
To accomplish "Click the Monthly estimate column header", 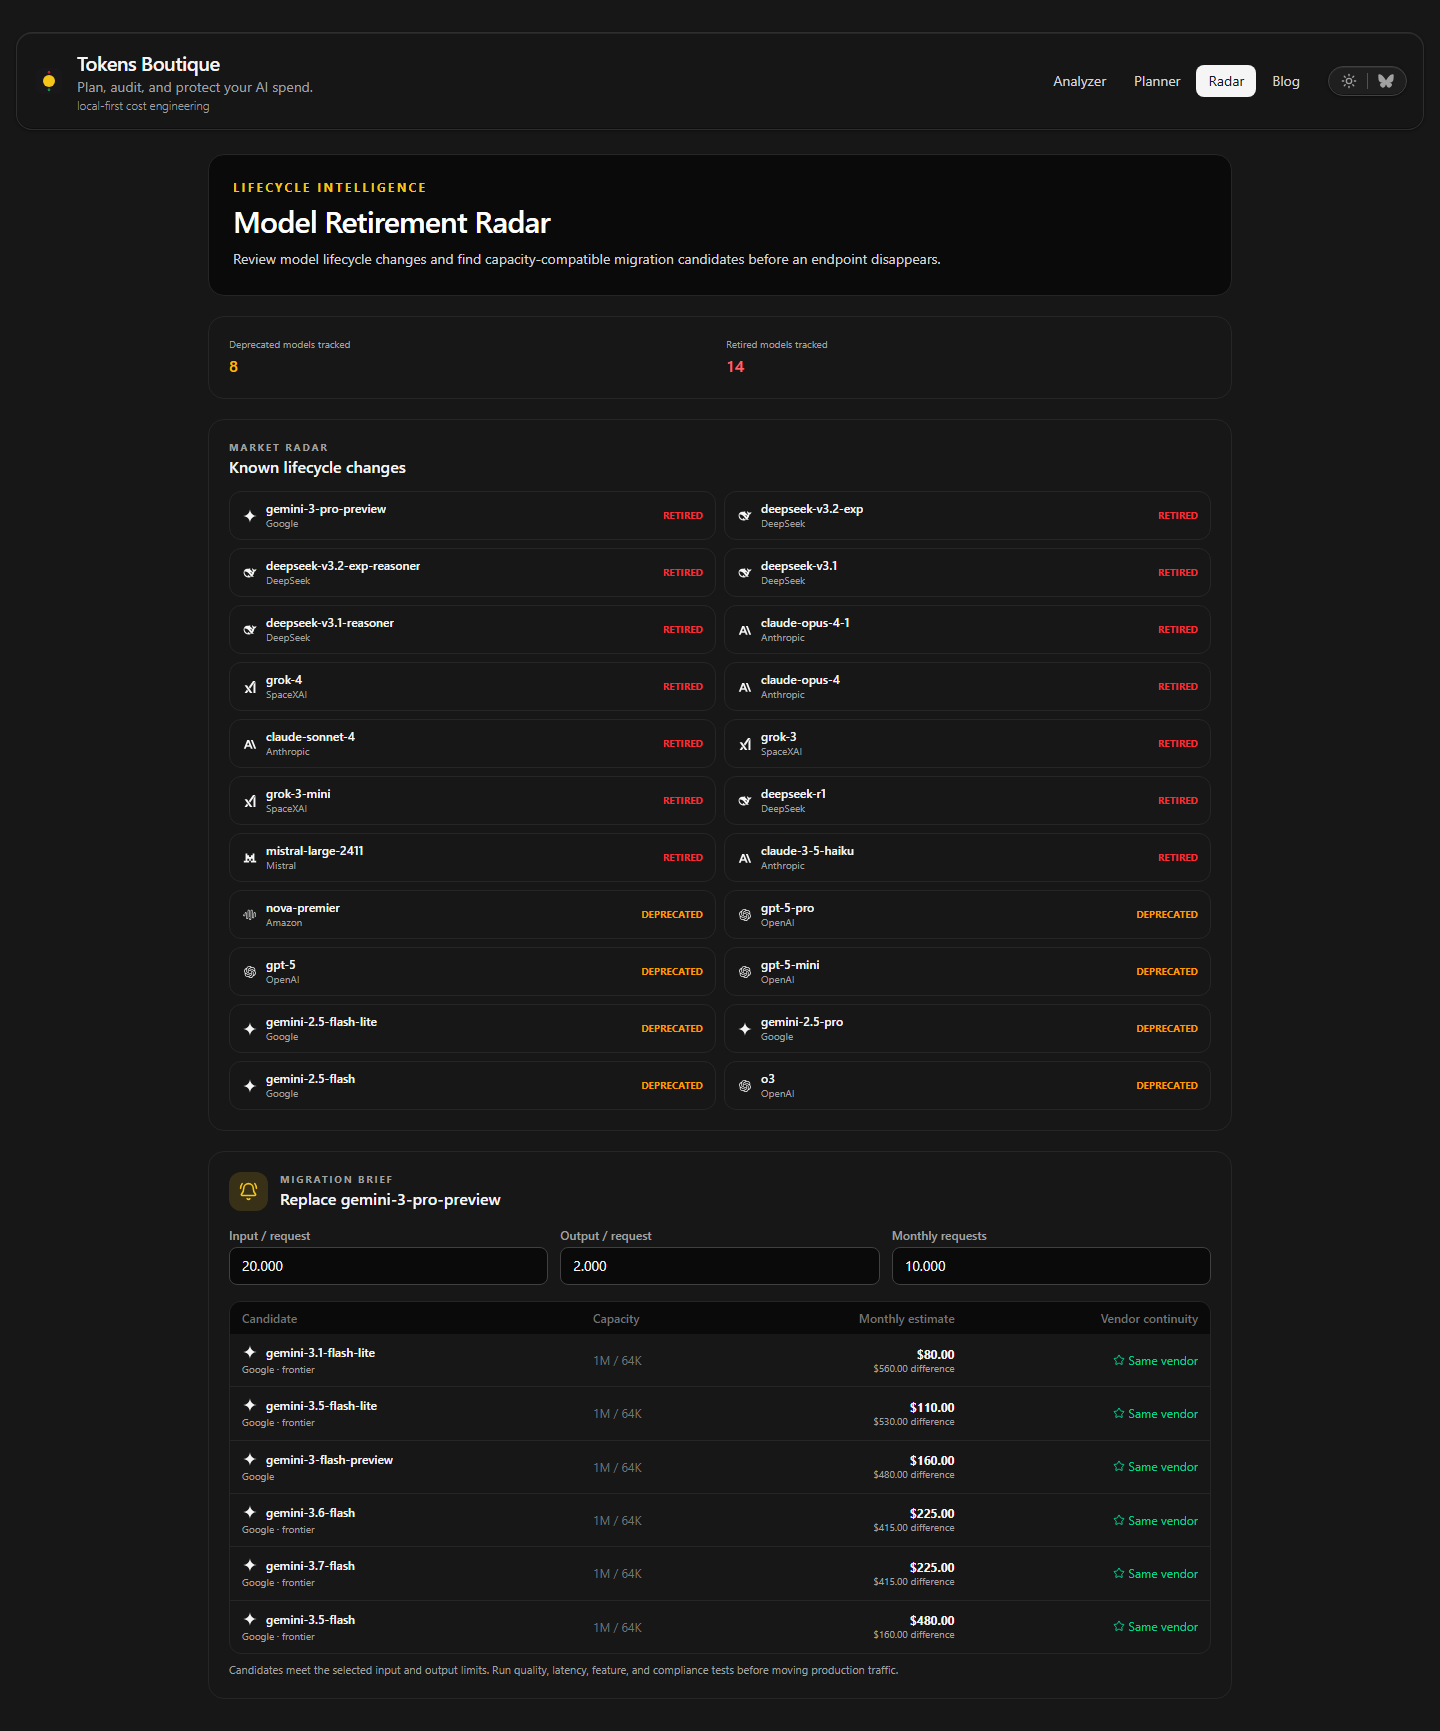I will click(907, 1319).
